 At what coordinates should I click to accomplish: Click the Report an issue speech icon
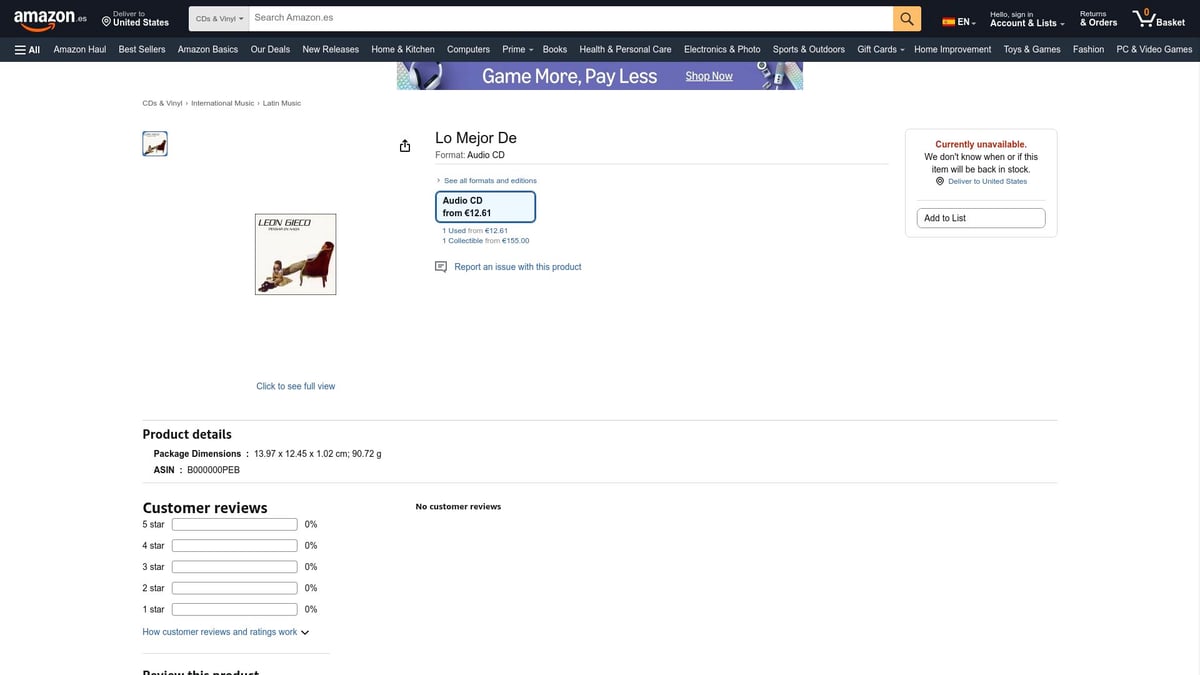(x=441, y=267)
